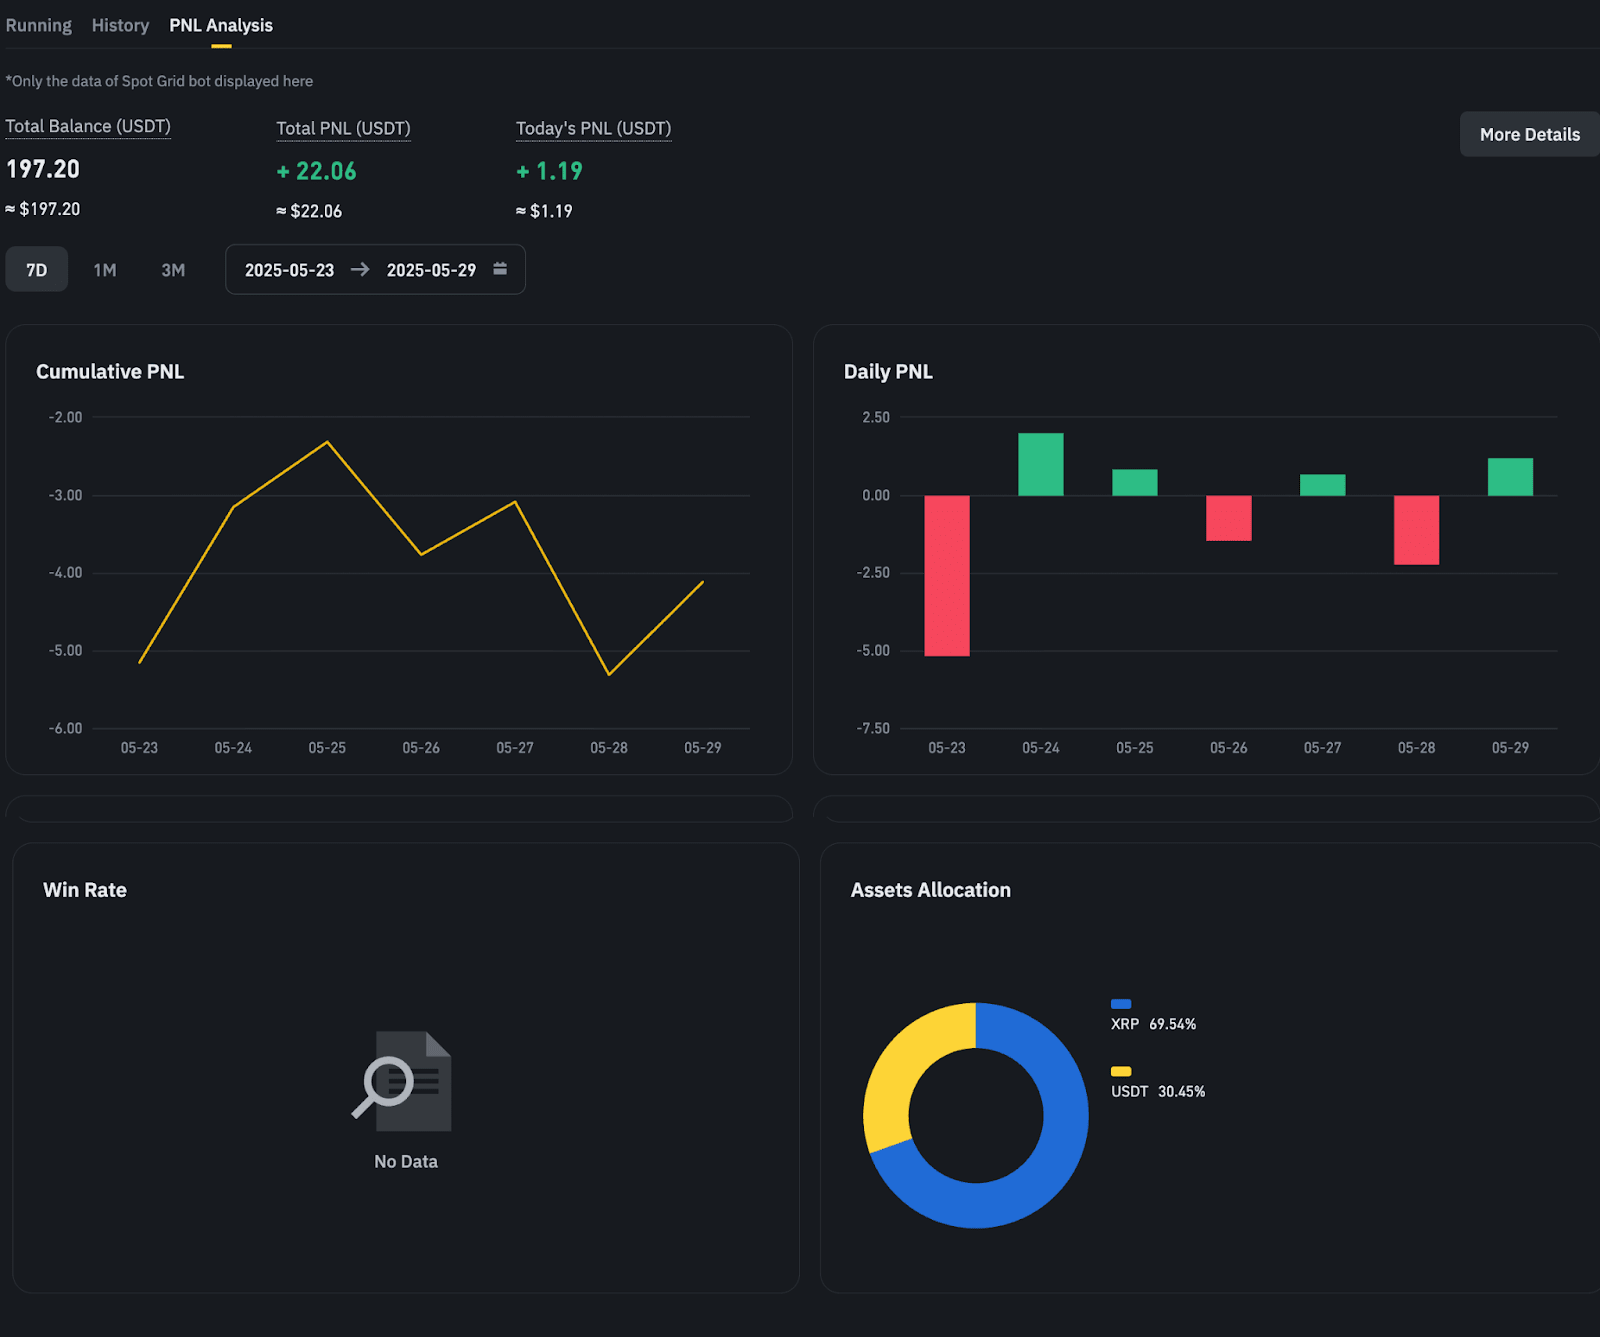Click the Total PNL (USDT) underlined label
1600x1337 pixels.
[x=343, y=128]
